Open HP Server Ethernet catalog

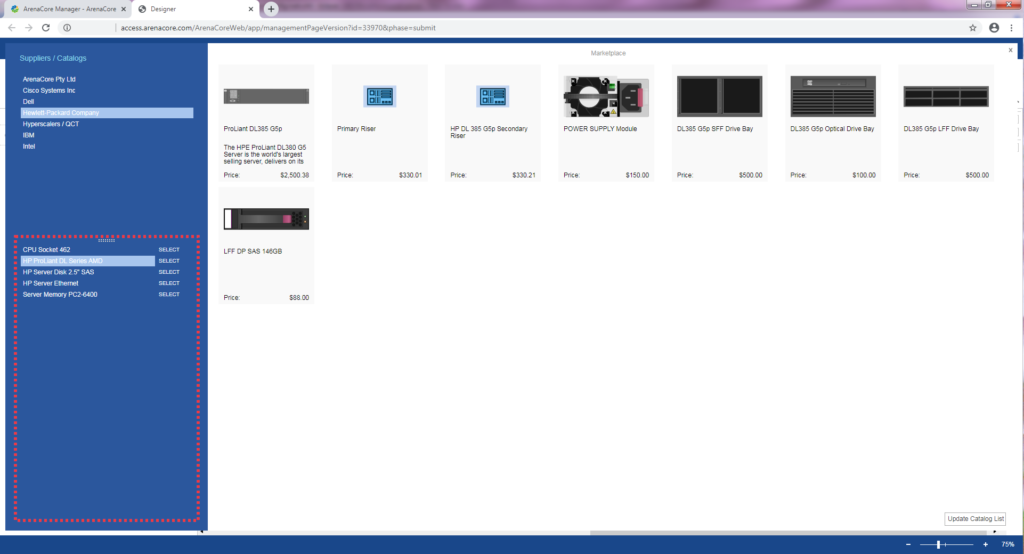click(x=50, y=283)
